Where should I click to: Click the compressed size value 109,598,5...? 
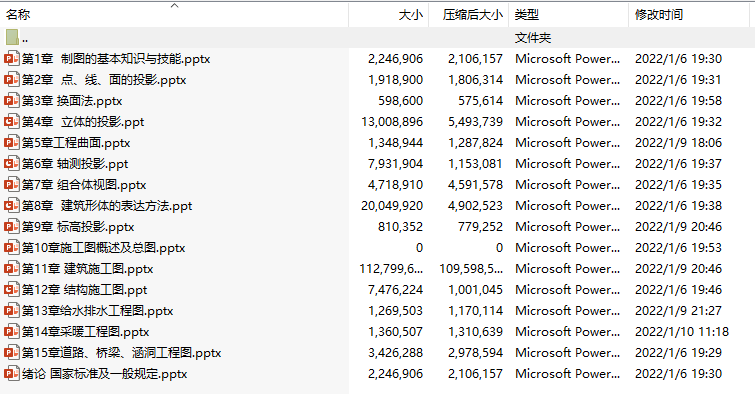click(x=471, y=269)
